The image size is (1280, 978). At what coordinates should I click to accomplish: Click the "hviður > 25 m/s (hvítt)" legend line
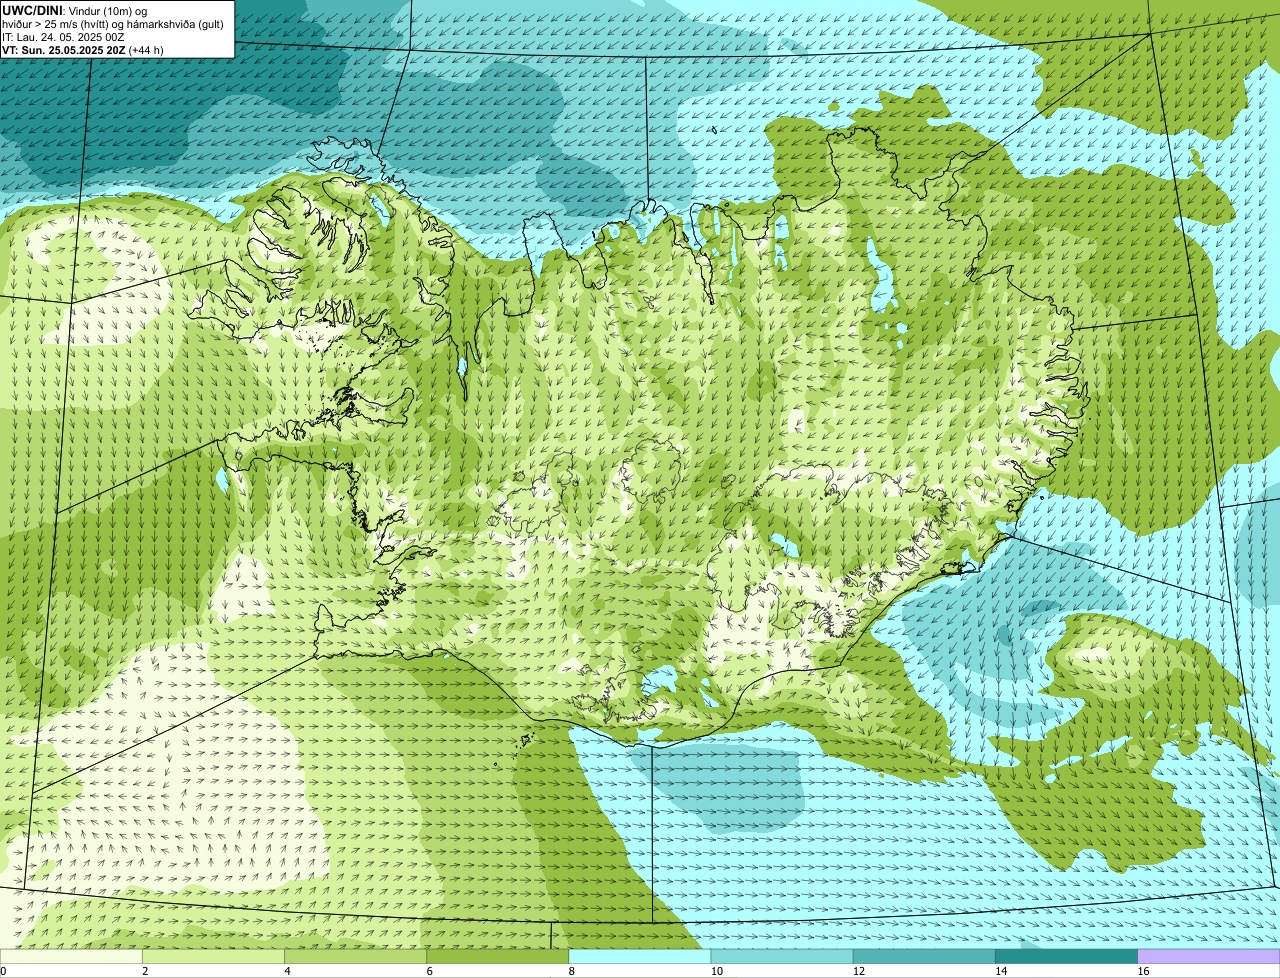tap(113, 24)
